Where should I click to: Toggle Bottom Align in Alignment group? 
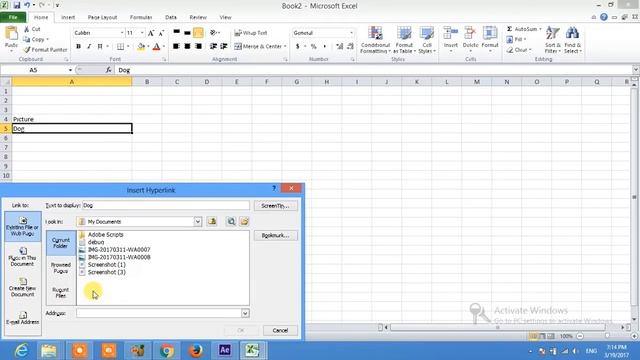coord(198,33)
